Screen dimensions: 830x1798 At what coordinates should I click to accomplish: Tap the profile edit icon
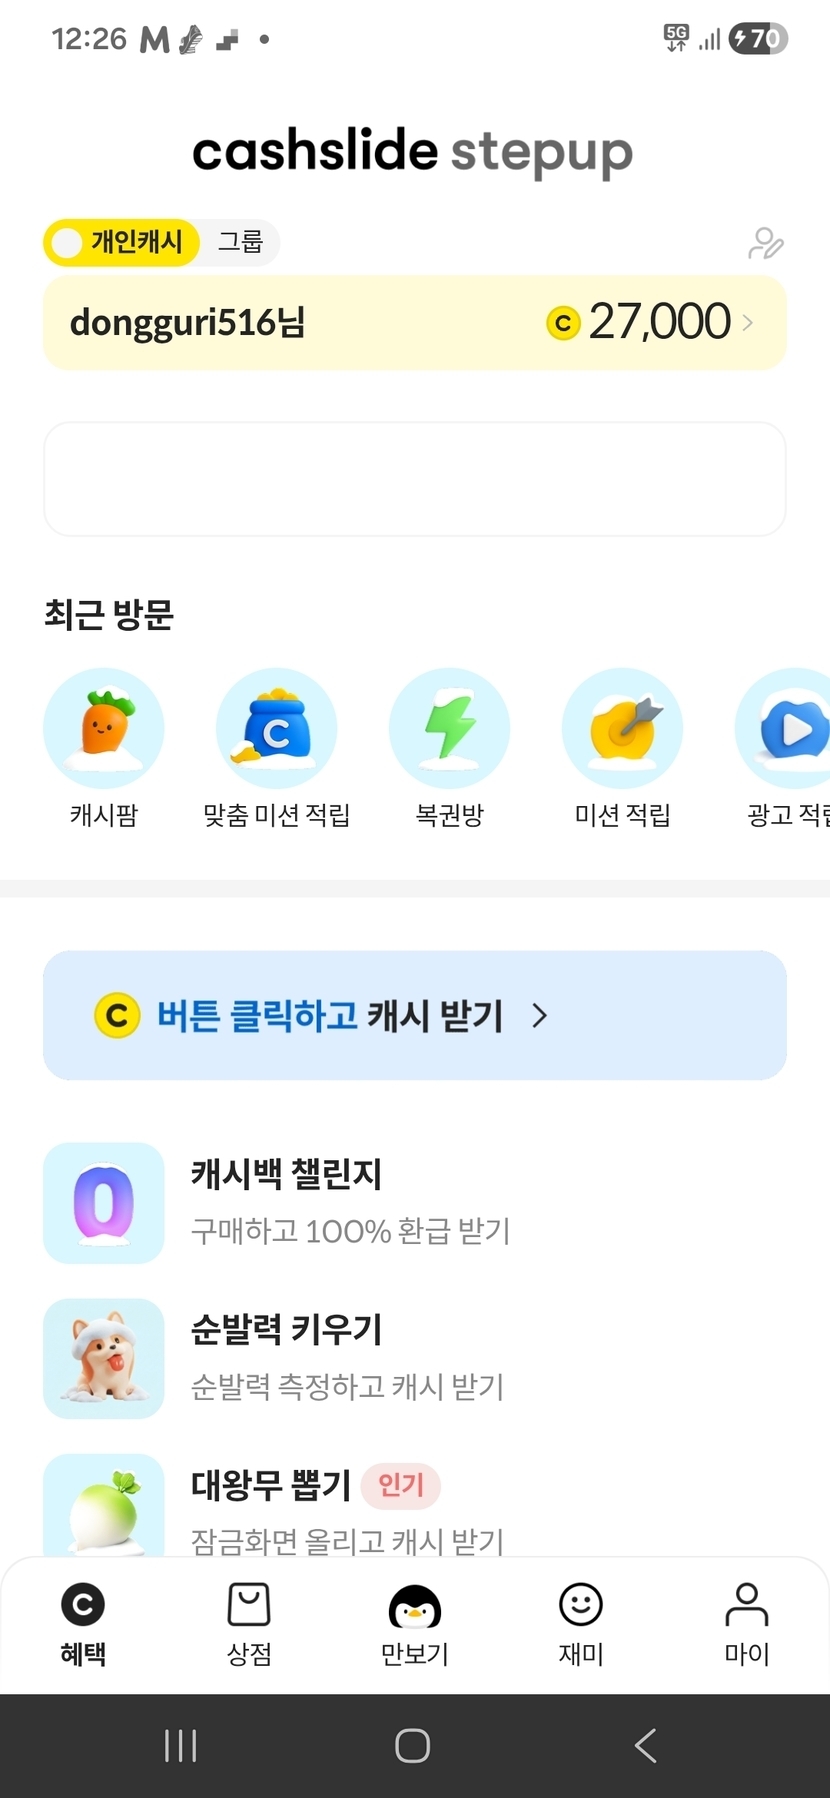coord(765,243)
